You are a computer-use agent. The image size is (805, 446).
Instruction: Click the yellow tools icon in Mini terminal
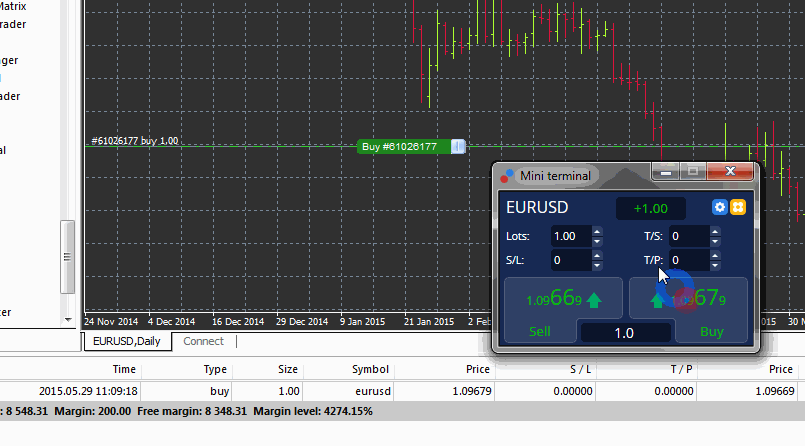point(737,207)
